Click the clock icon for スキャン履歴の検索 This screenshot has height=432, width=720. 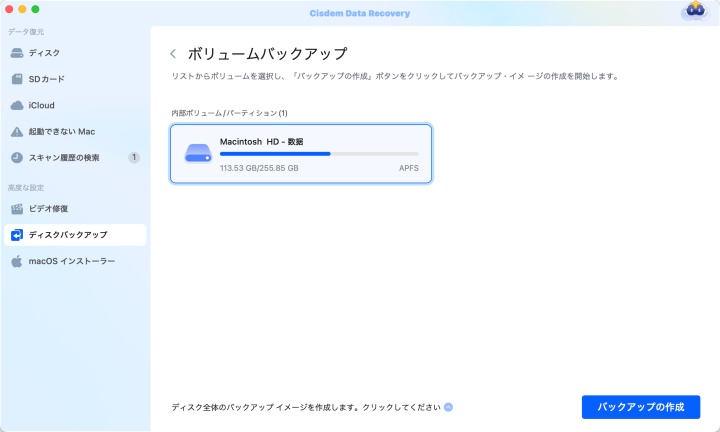click(x=17, y=157)
